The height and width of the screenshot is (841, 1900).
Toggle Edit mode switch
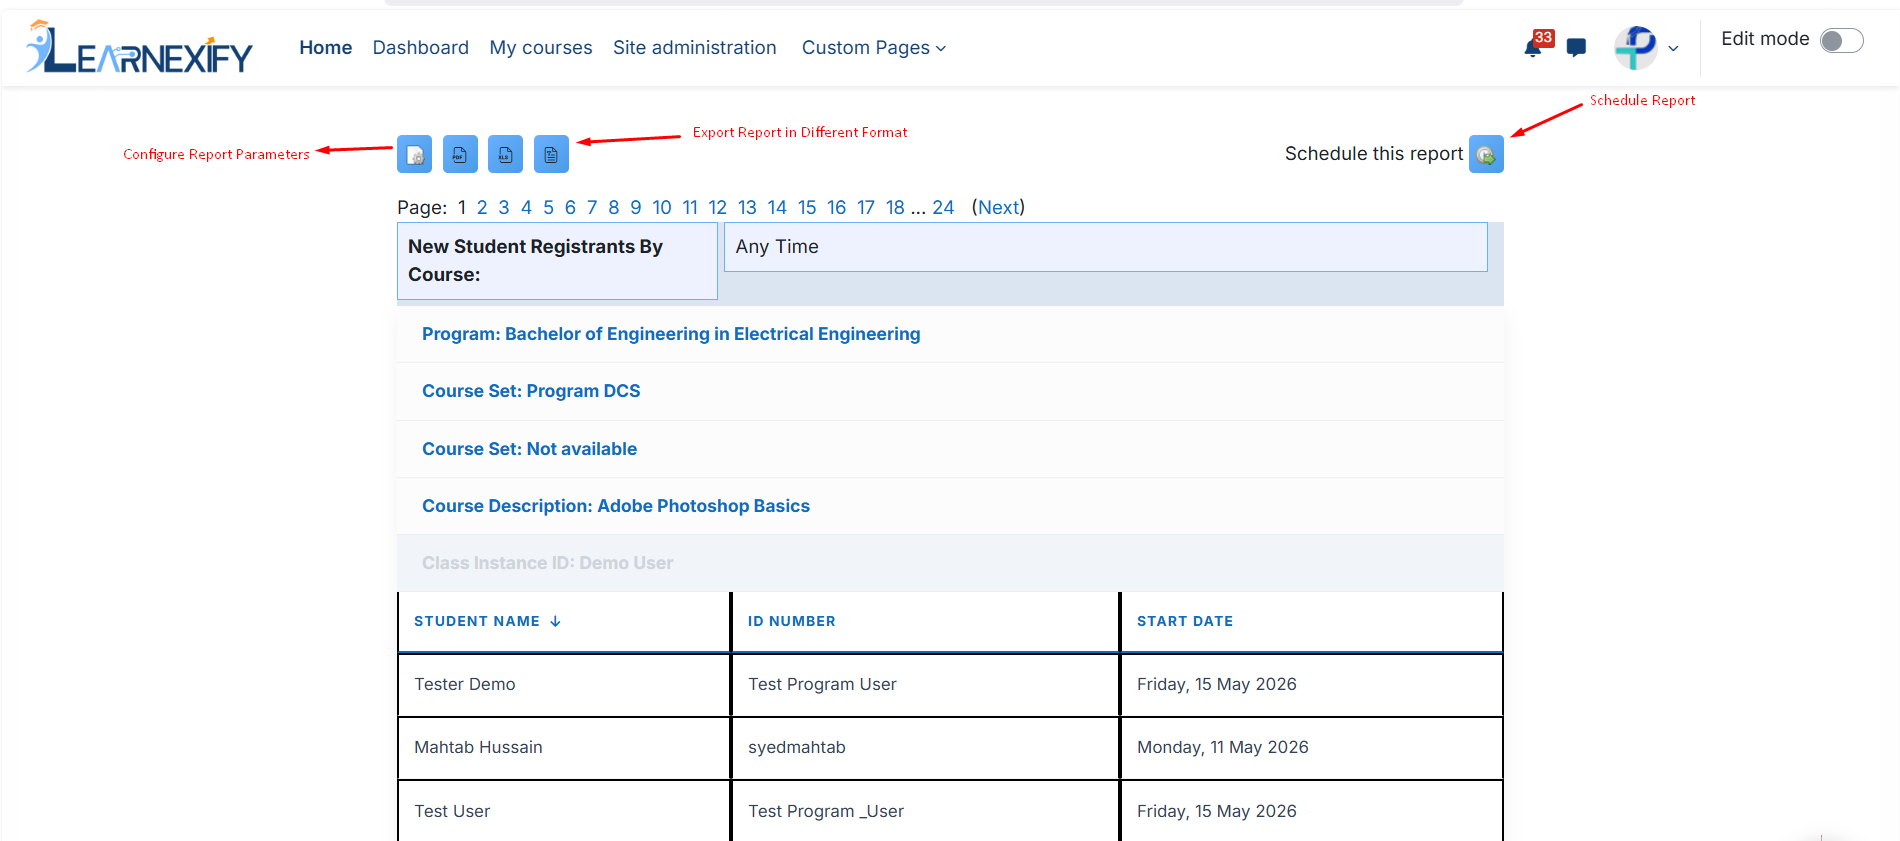(x=1841, y=40)
